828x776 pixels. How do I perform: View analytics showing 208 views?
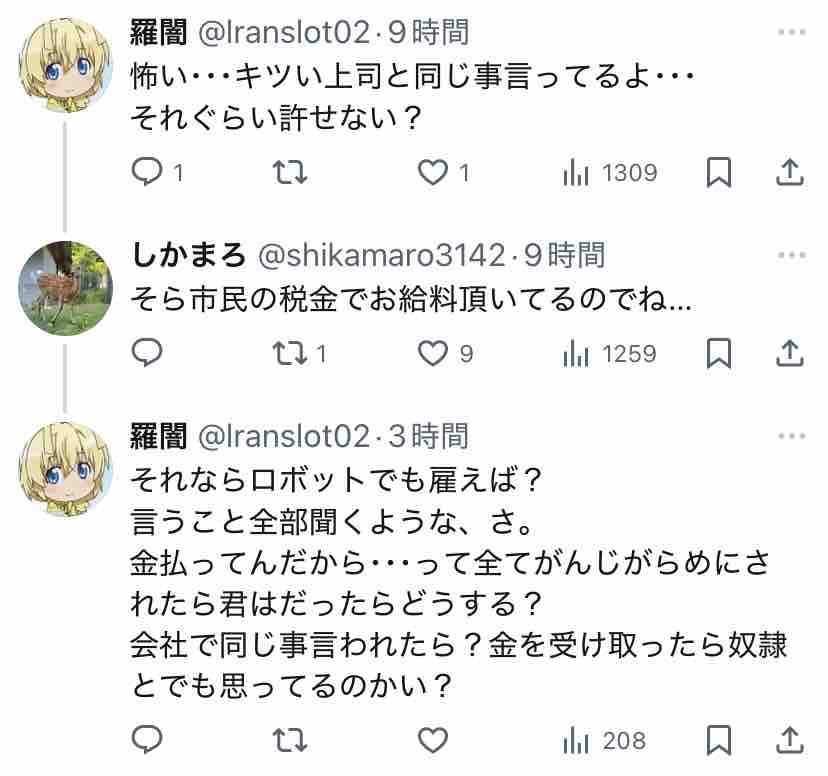point(604,741)
